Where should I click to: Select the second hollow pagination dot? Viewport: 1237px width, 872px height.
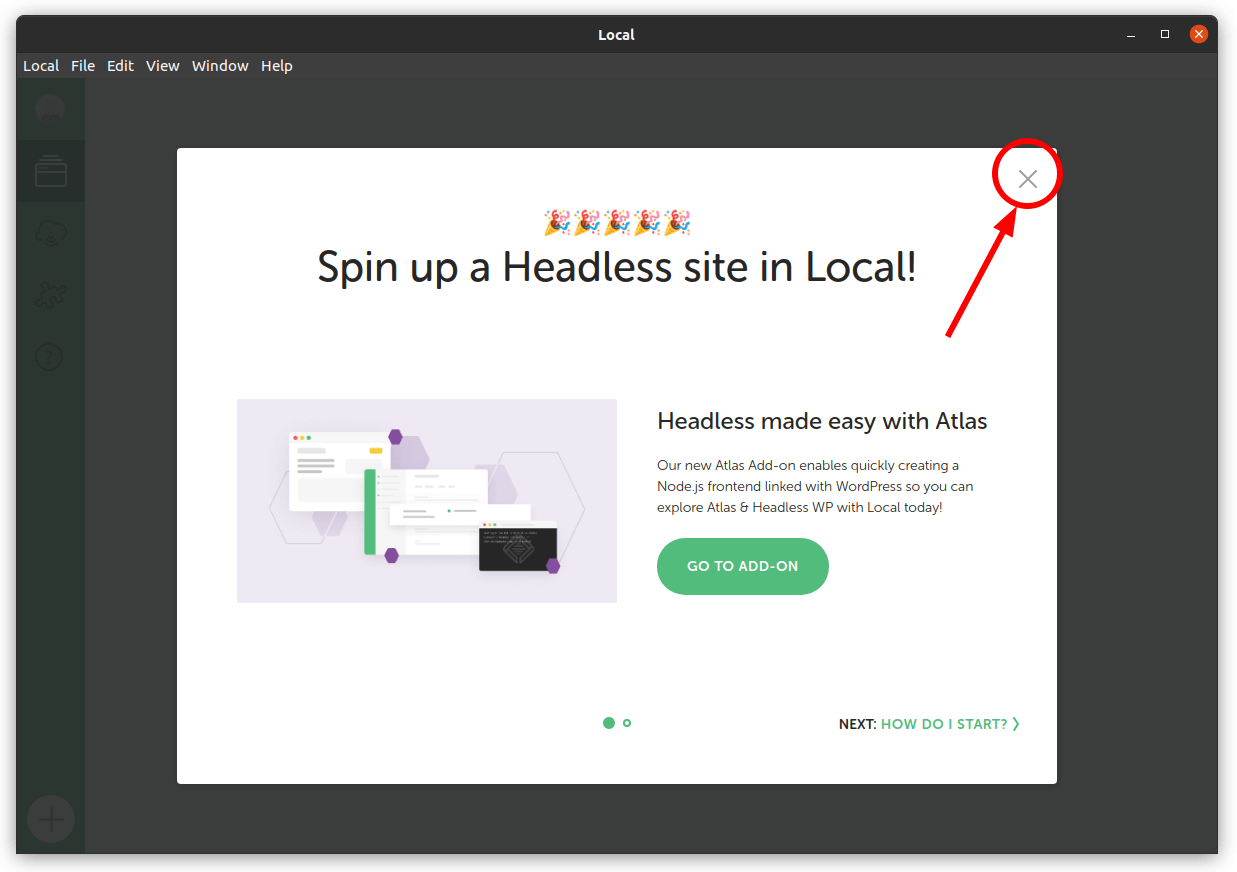coord(627,723)
